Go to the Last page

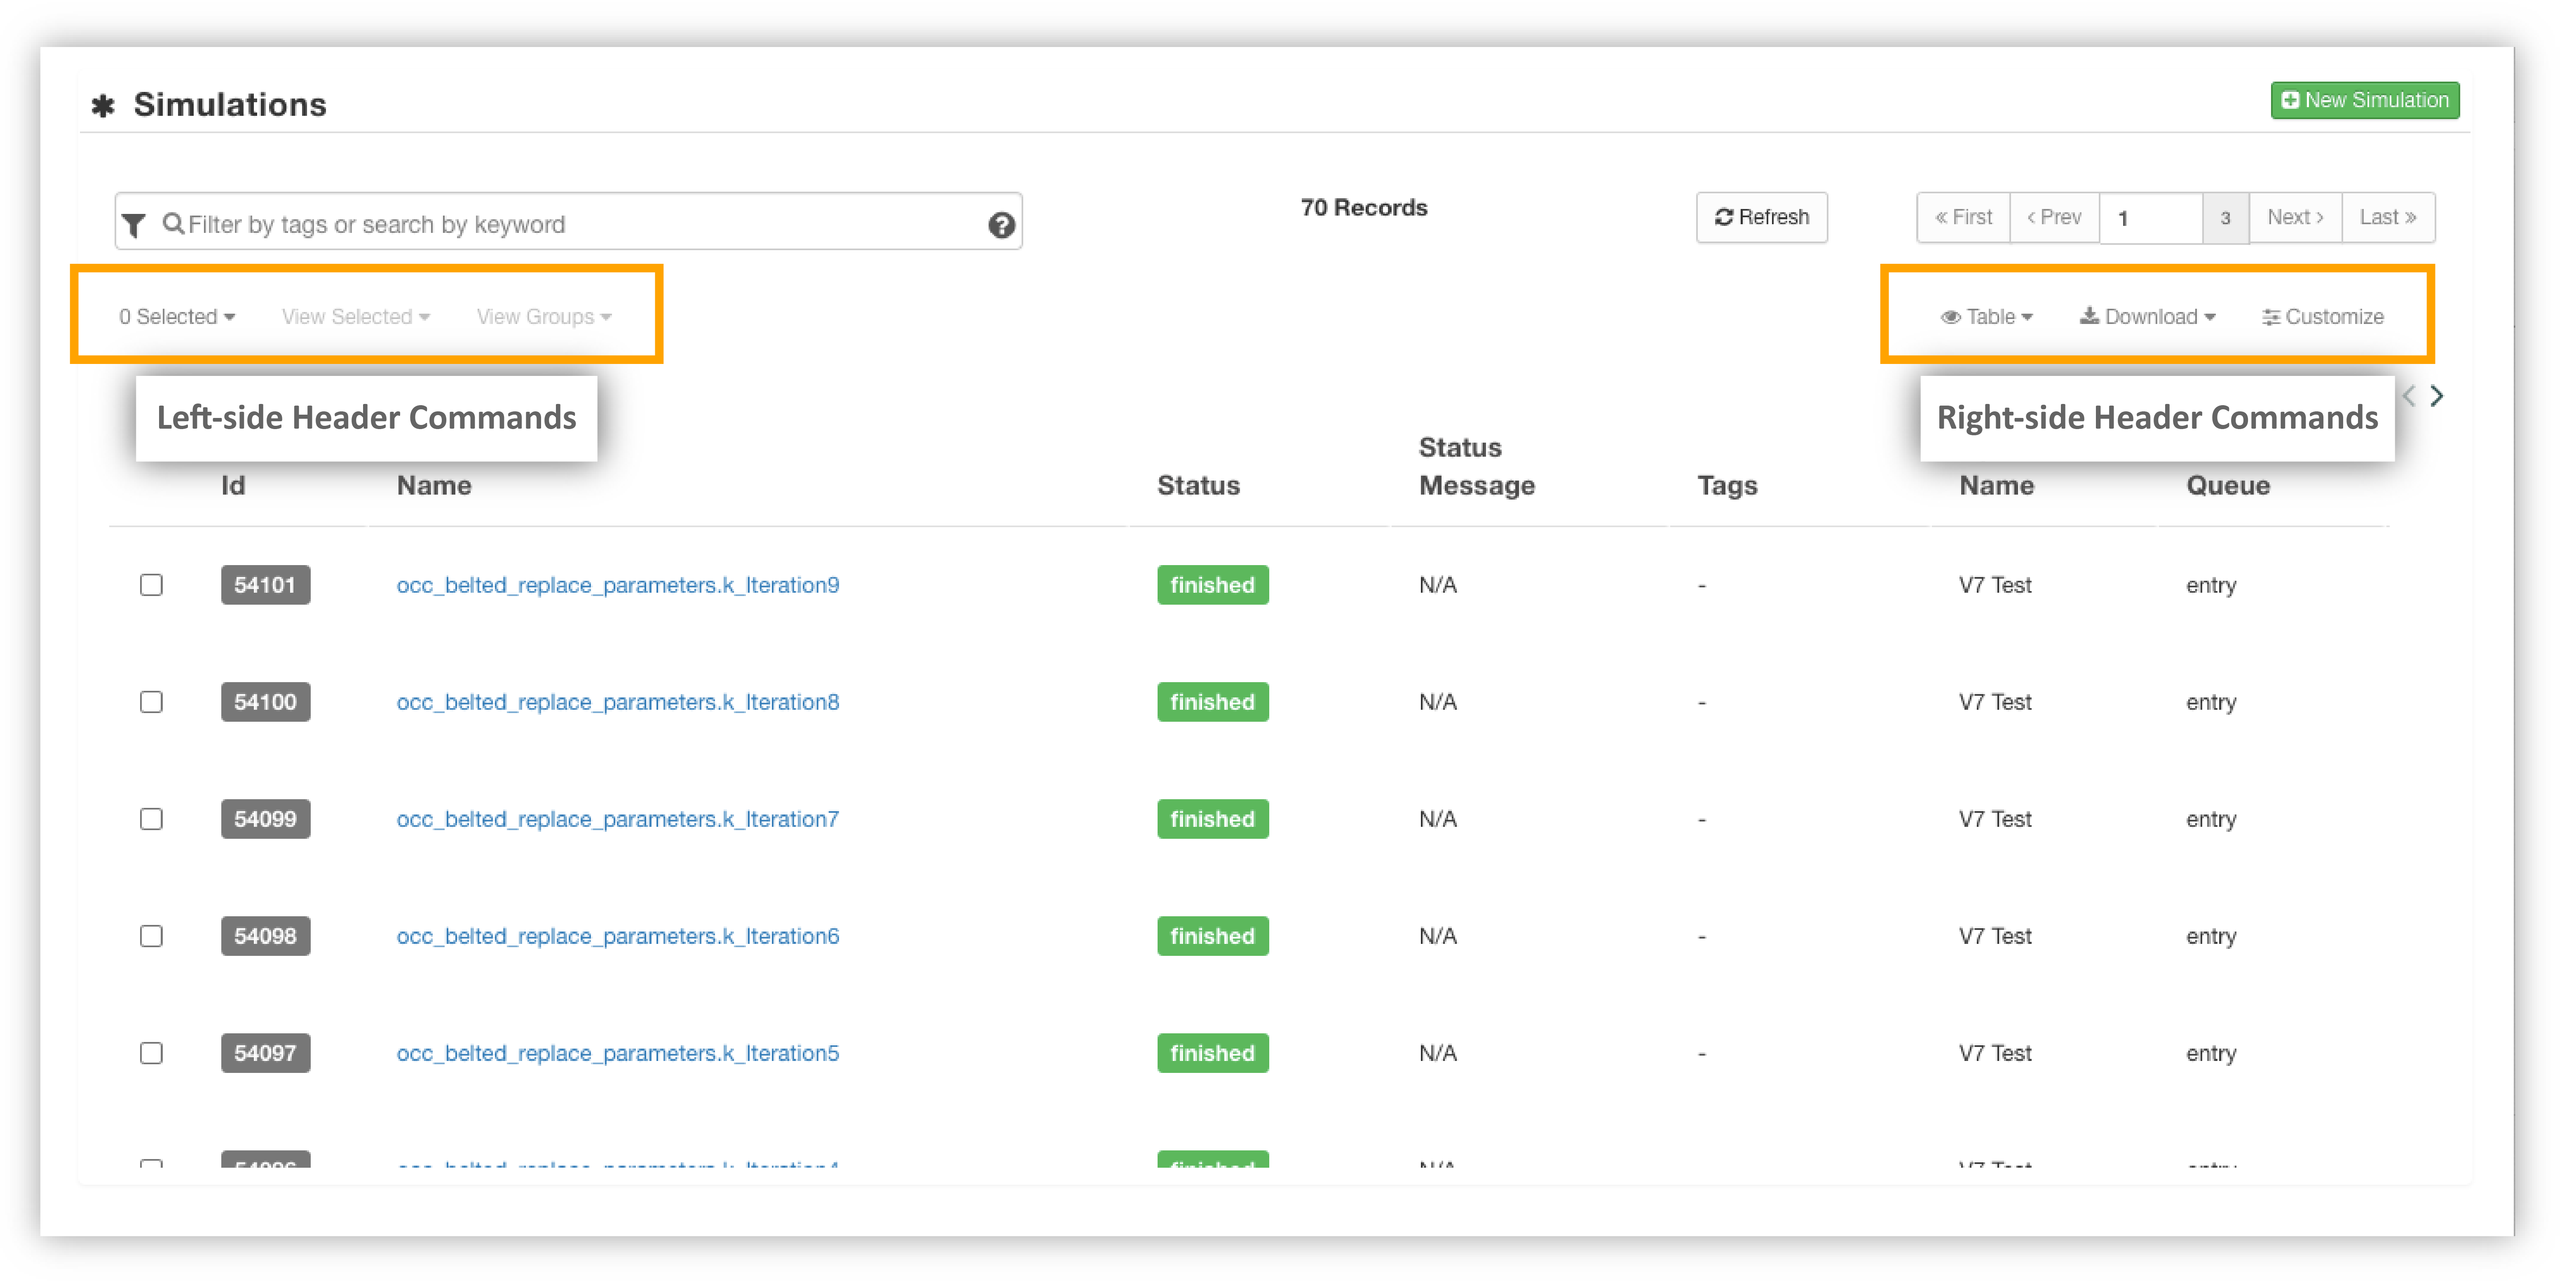pyautogui.click(x=2388, y=217)
